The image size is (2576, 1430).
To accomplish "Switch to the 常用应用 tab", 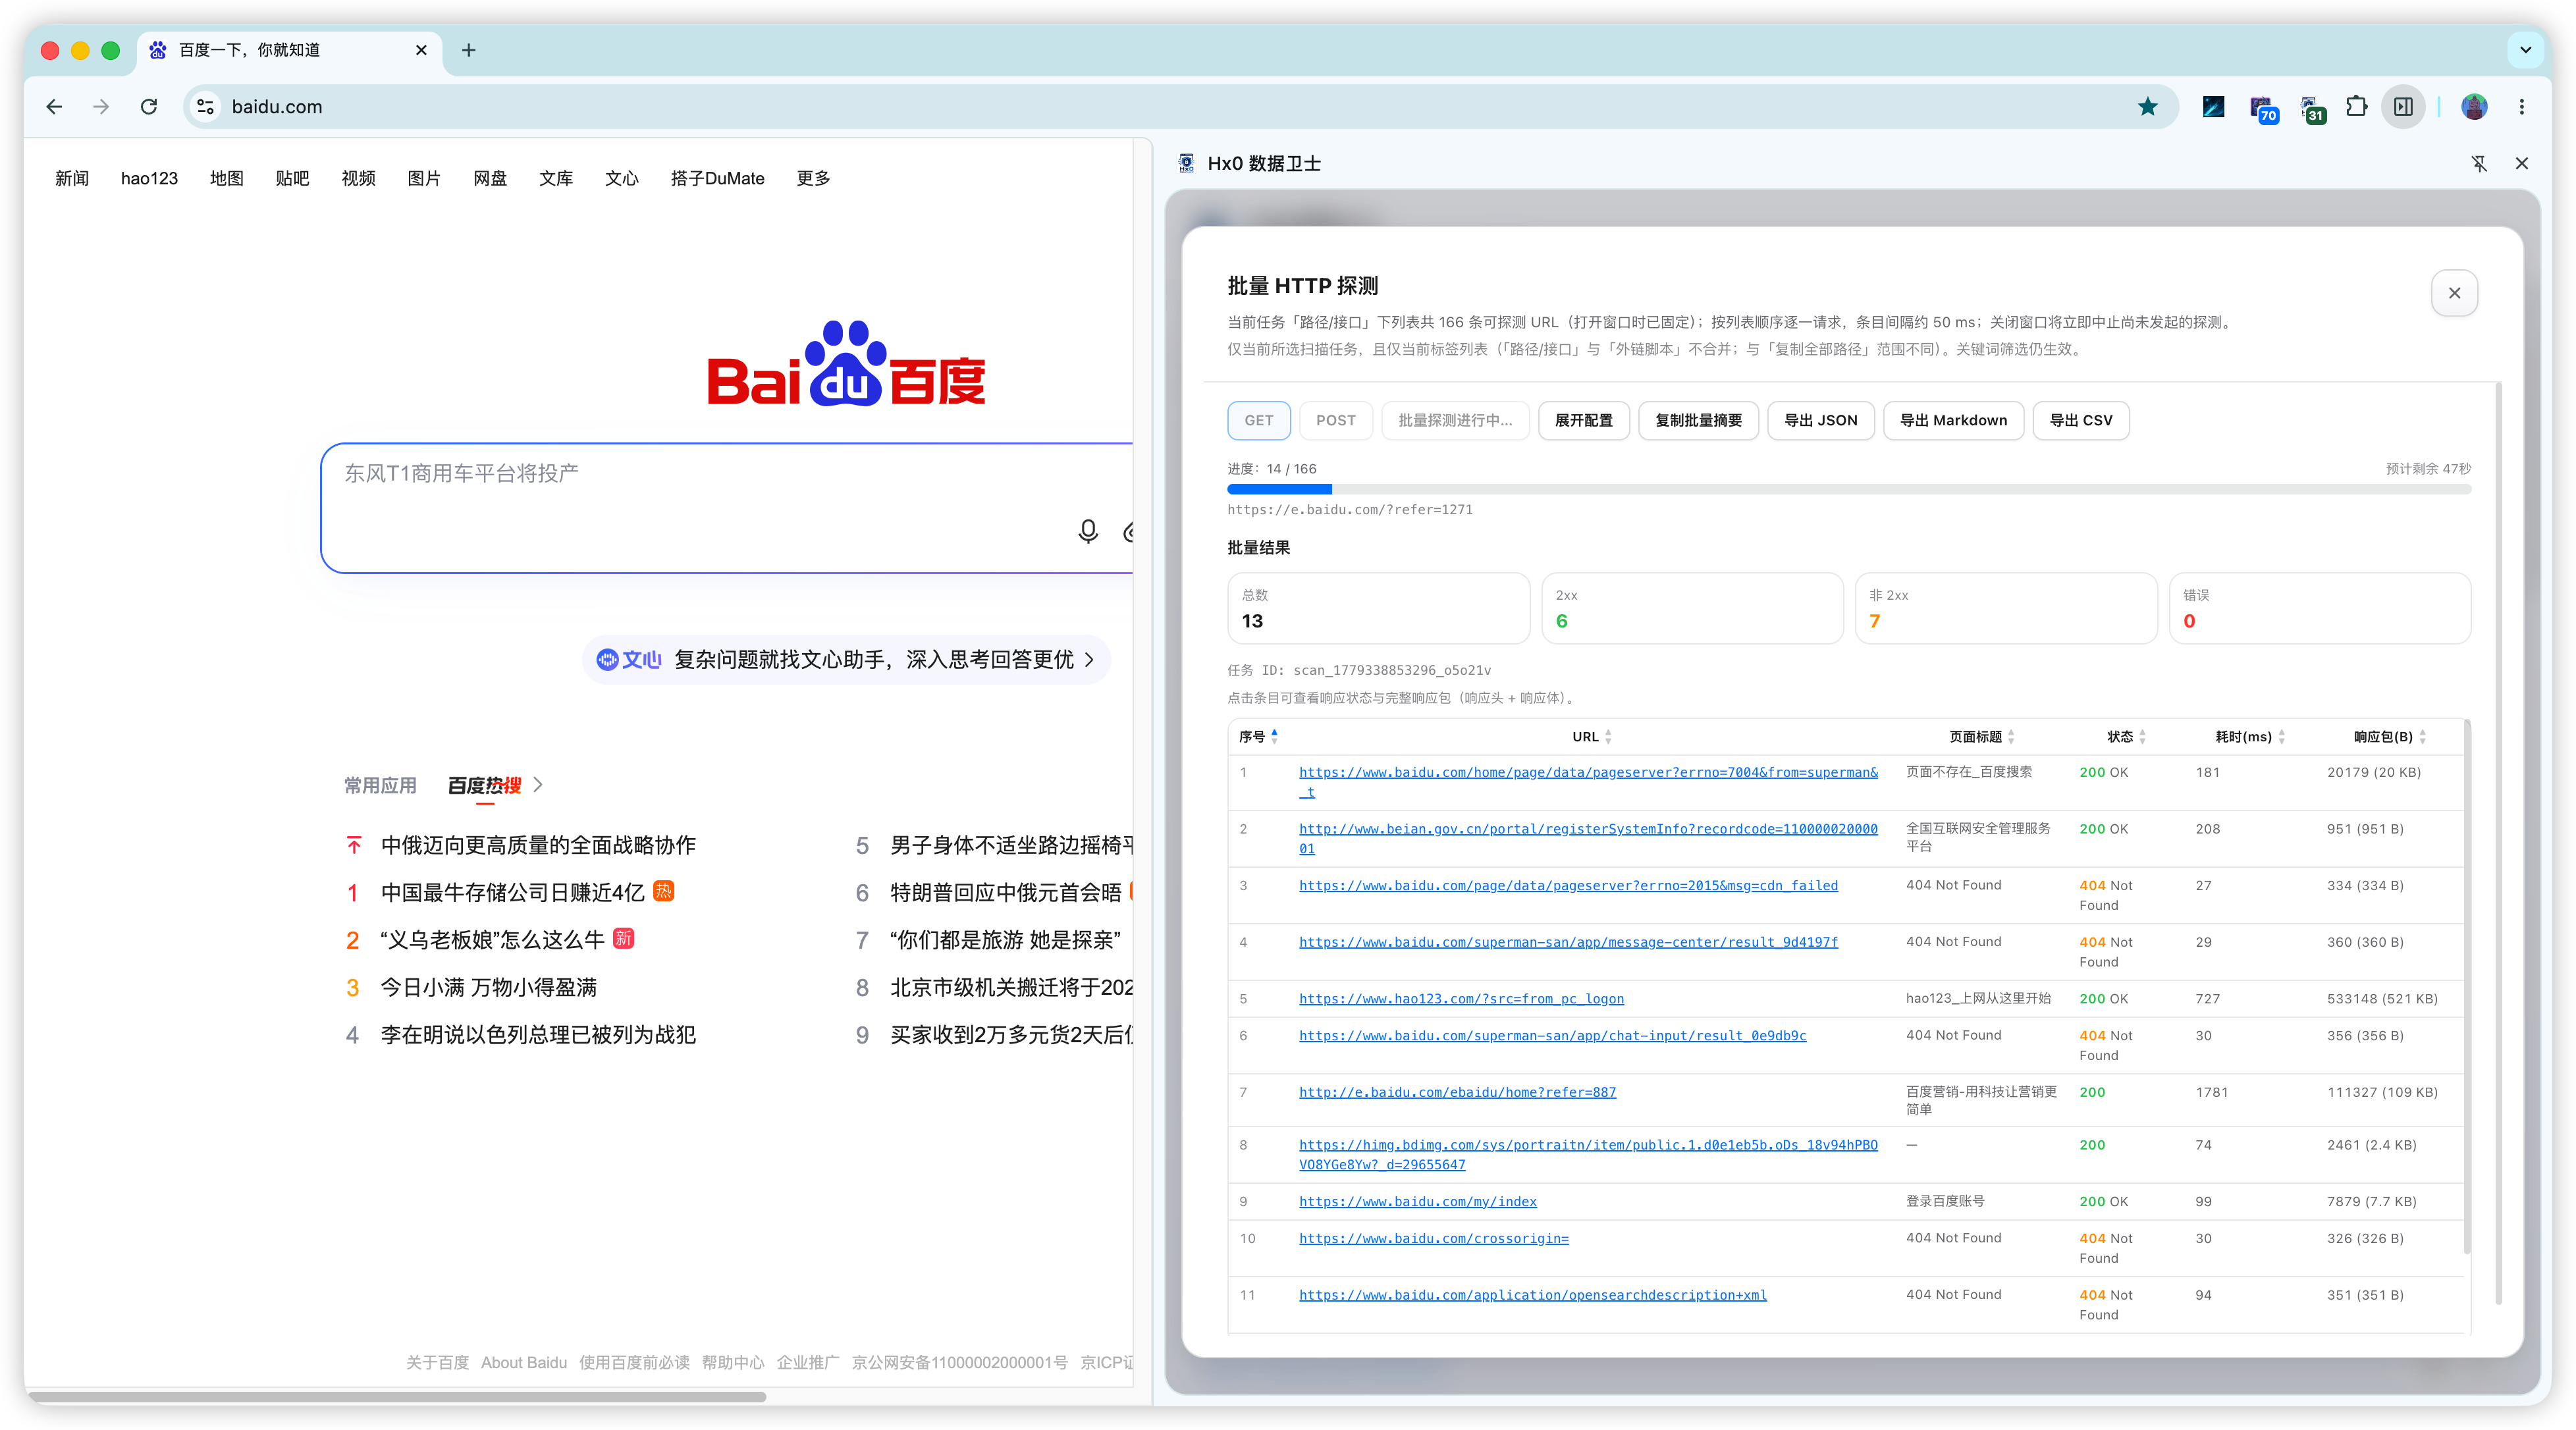I will pyautogui.click(x=380, y=785).
